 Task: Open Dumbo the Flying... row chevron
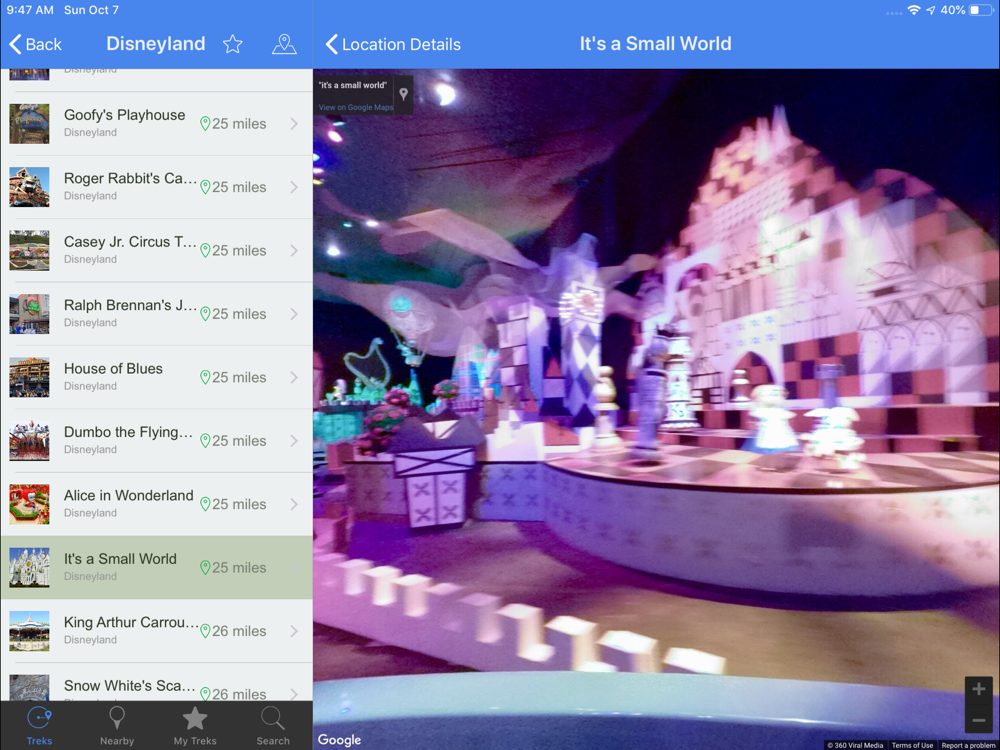click(294, 441)
